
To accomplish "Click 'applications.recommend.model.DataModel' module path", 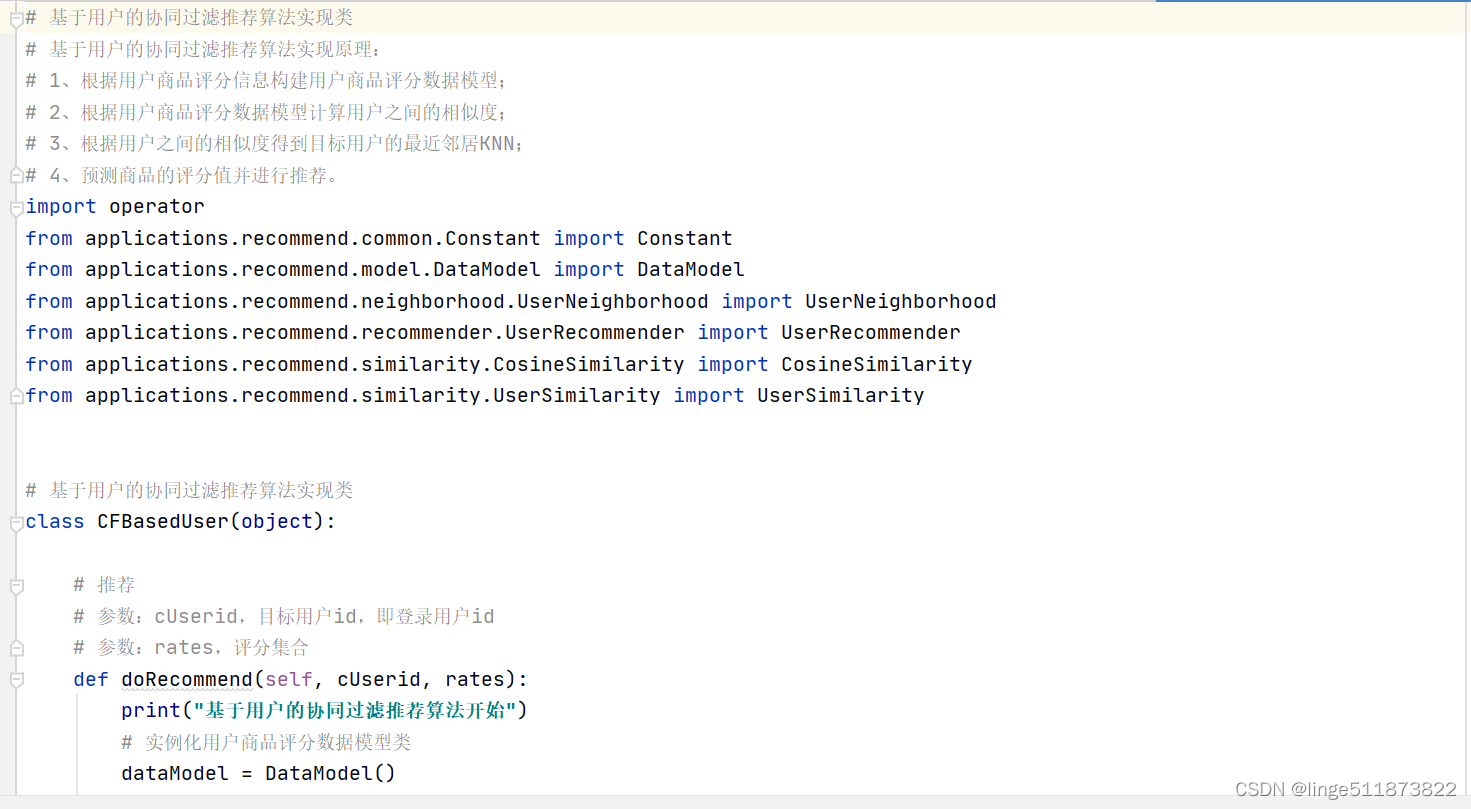I will tap(313, 270).
